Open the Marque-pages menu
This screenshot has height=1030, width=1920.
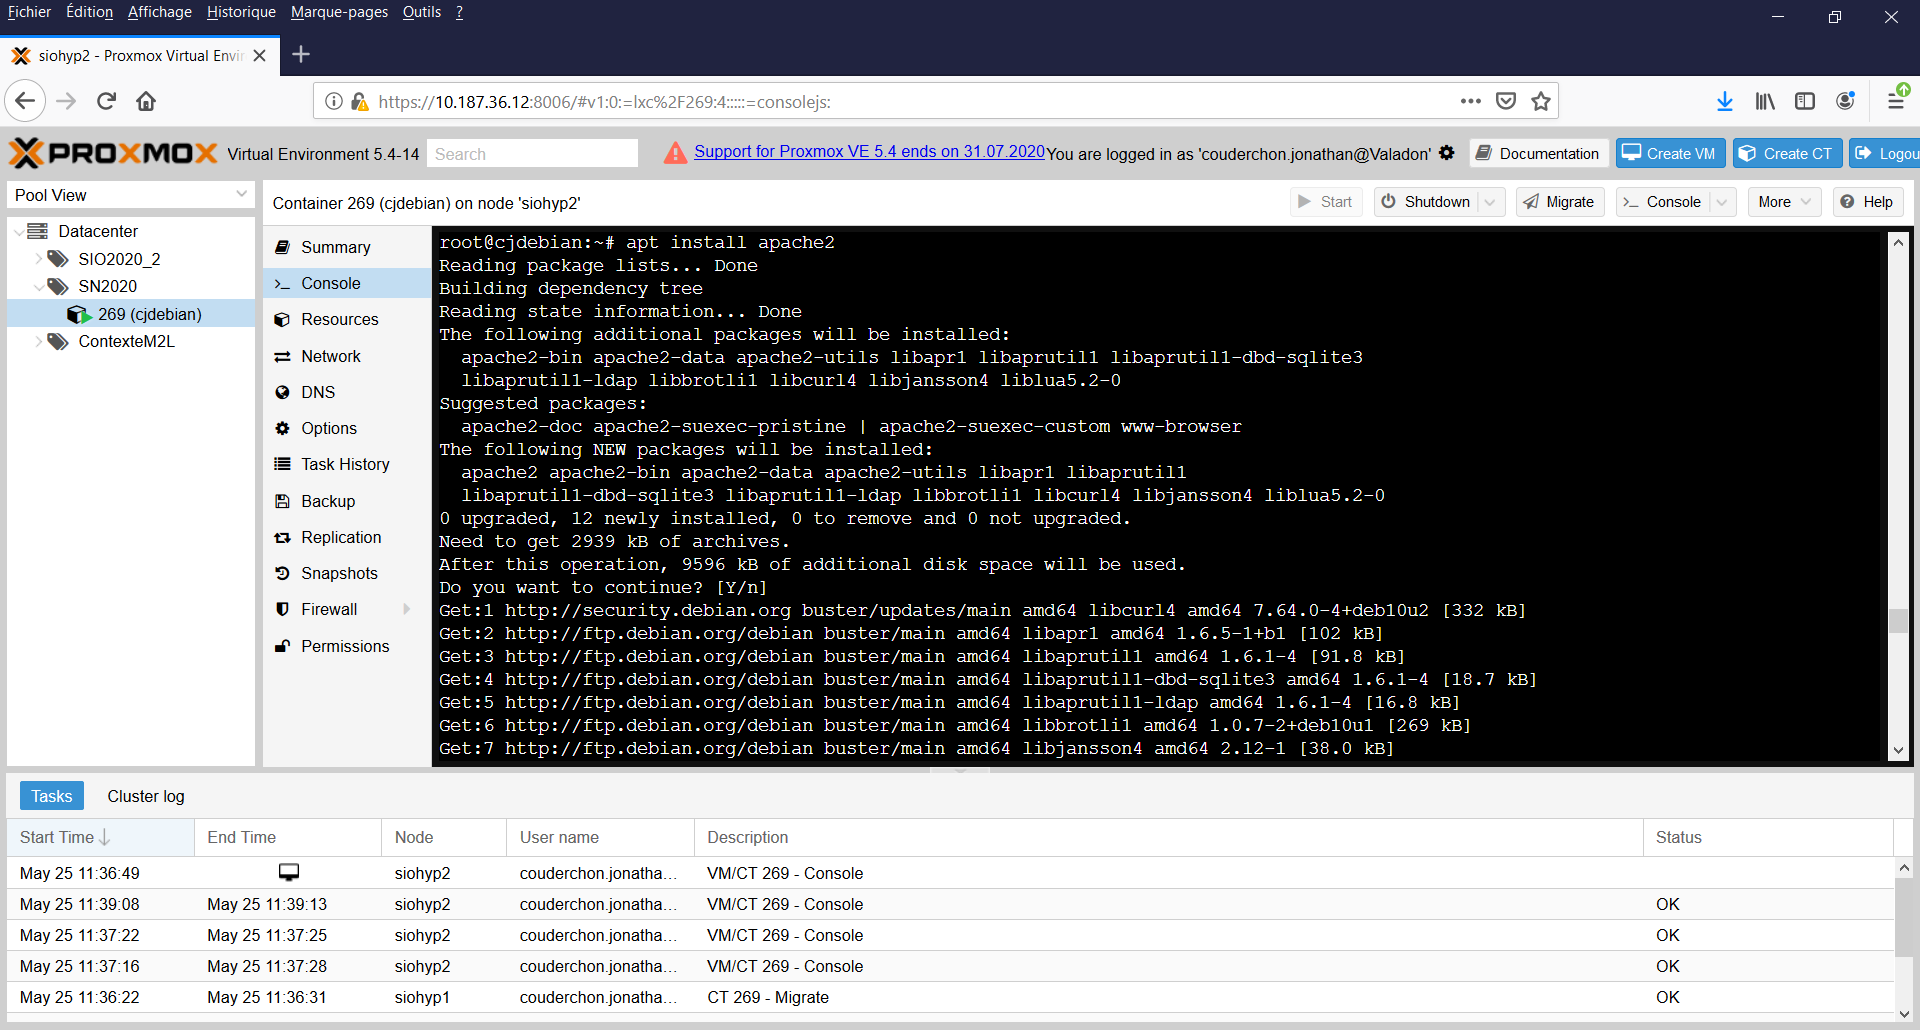[x=339, y=12]
